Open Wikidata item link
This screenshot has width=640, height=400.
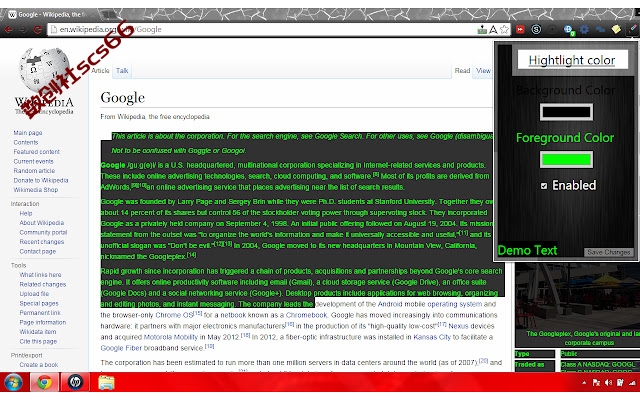coord(38,332)
